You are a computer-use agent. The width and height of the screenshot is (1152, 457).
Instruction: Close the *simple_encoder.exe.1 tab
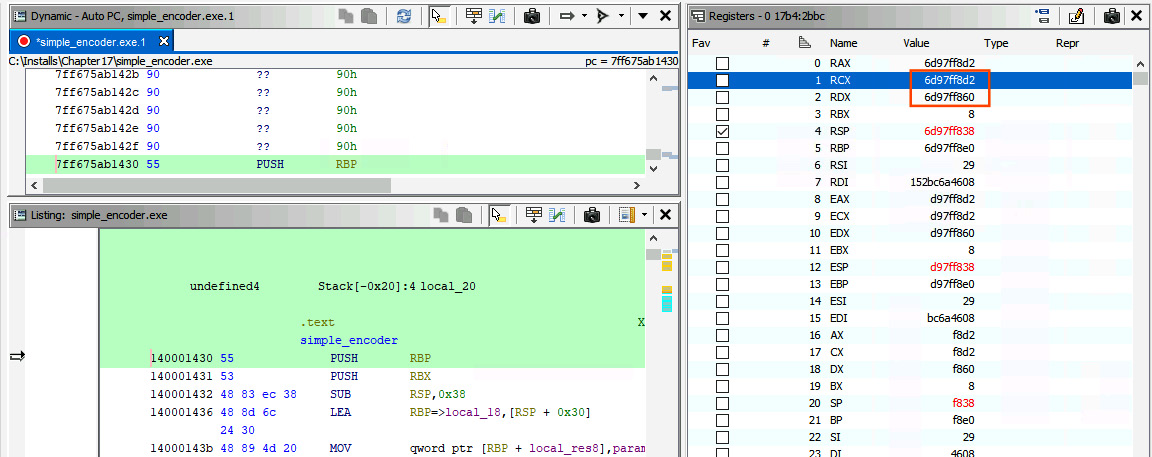click(x=163, y=41)
